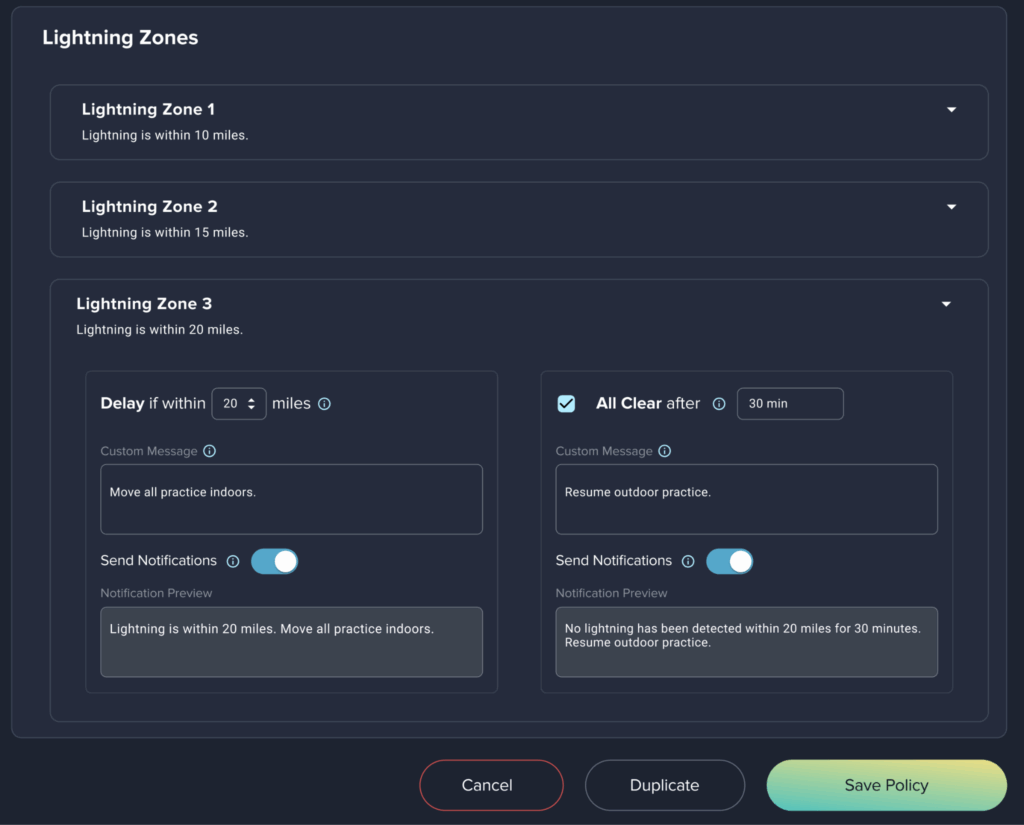Click info icon next to Delay miles

(324, 404)
